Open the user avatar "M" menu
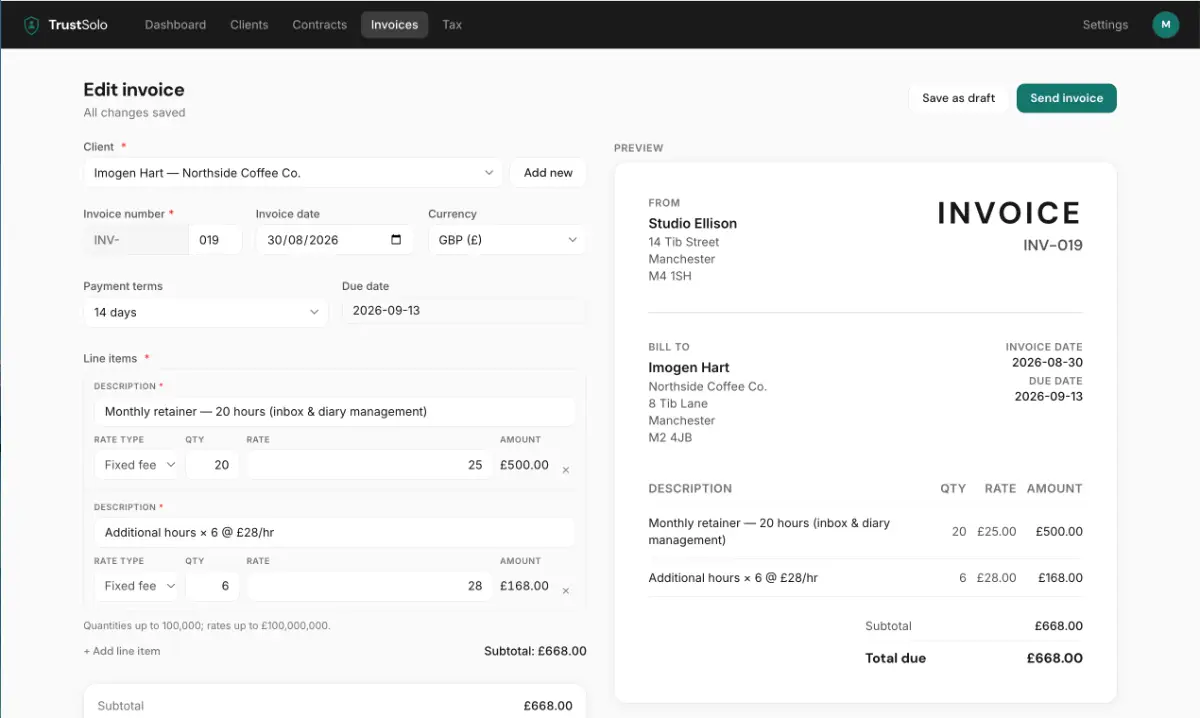 click(x=1166, y=25)
